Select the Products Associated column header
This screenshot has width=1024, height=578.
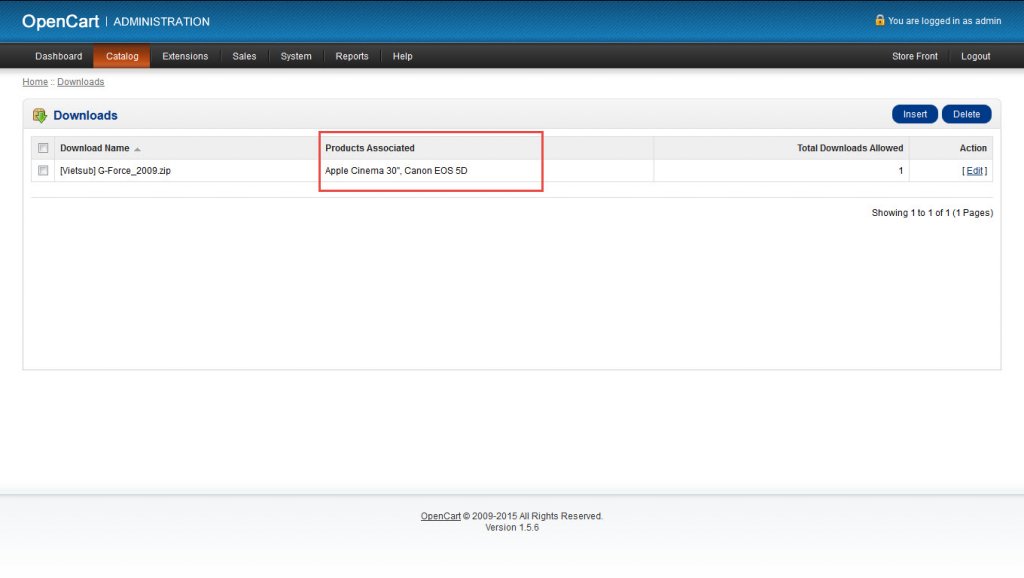click(x=370, y=148)
